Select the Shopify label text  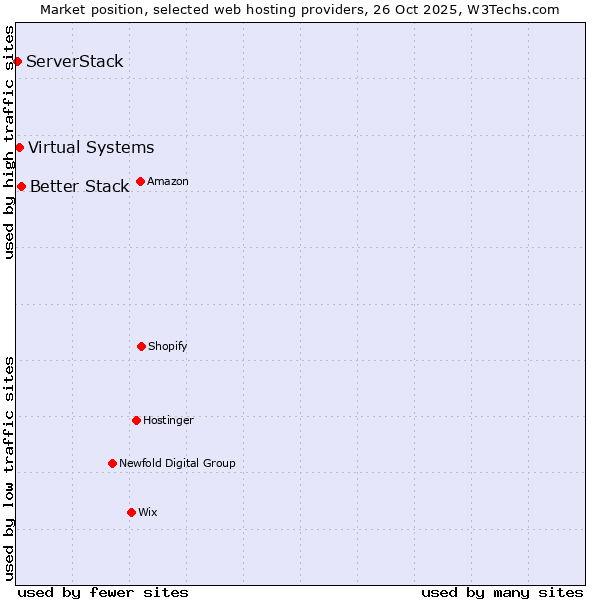pos(168,347)
